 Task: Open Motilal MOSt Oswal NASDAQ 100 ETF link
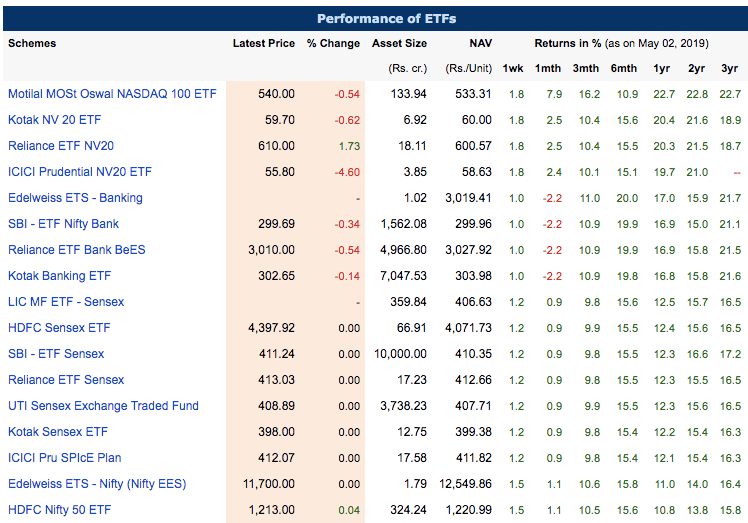pyautogui.click(x=112, y=94)
